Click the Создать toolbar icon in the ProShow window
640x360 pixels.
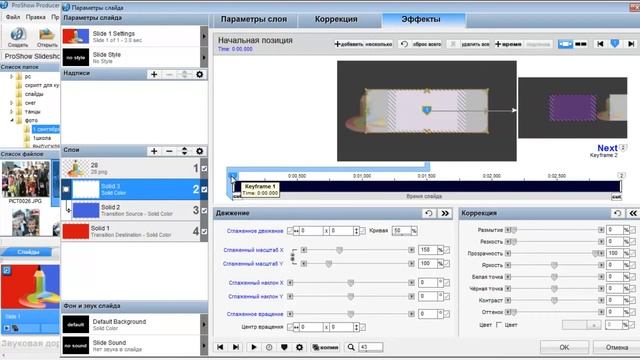pyautogui.click(x=18, y=37)
